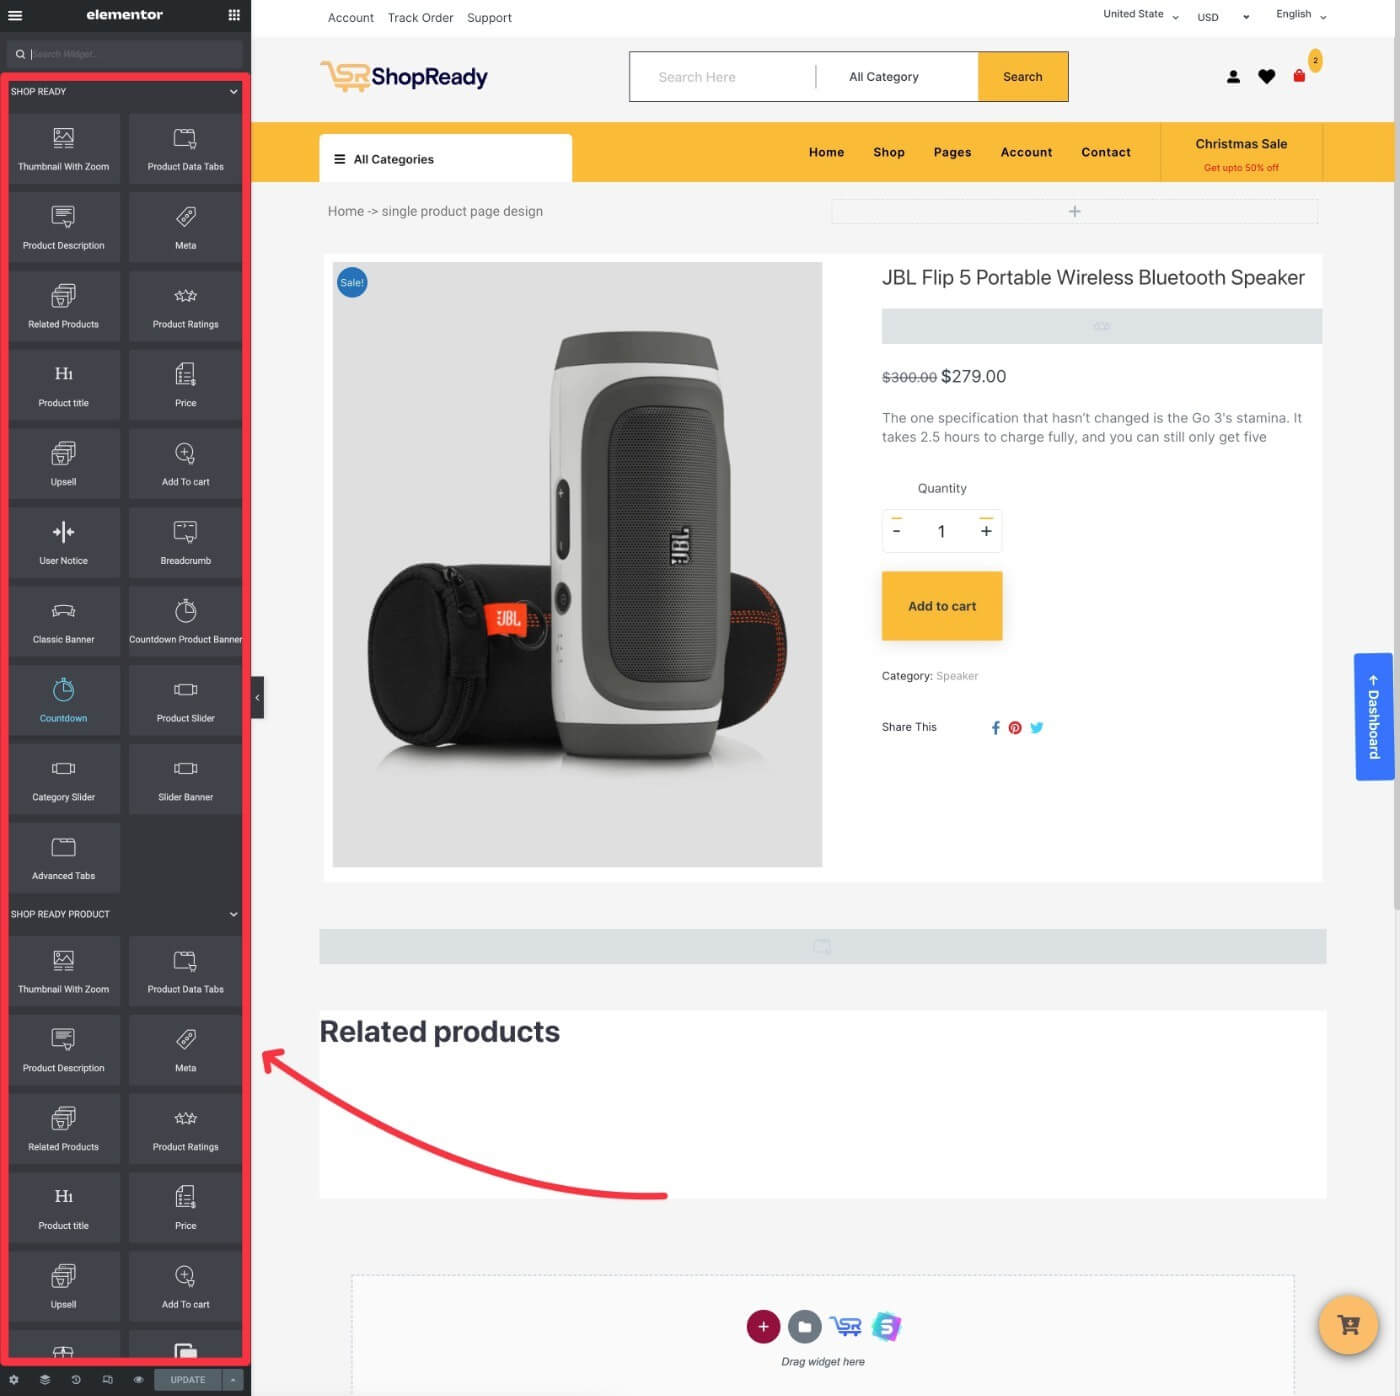Select Product Ratings widget under Shop Ready Product
This screenshot has height=1396, width=1400.
pos(186,1129)
